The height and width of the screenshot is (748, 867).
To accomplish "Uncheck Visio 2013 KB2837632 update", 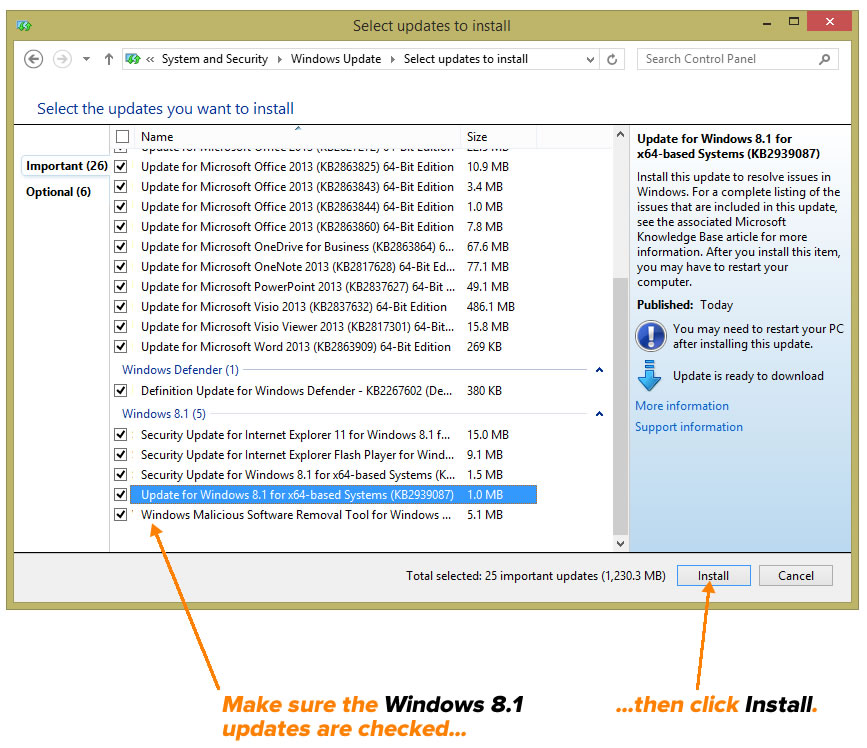I will point(121,306).
